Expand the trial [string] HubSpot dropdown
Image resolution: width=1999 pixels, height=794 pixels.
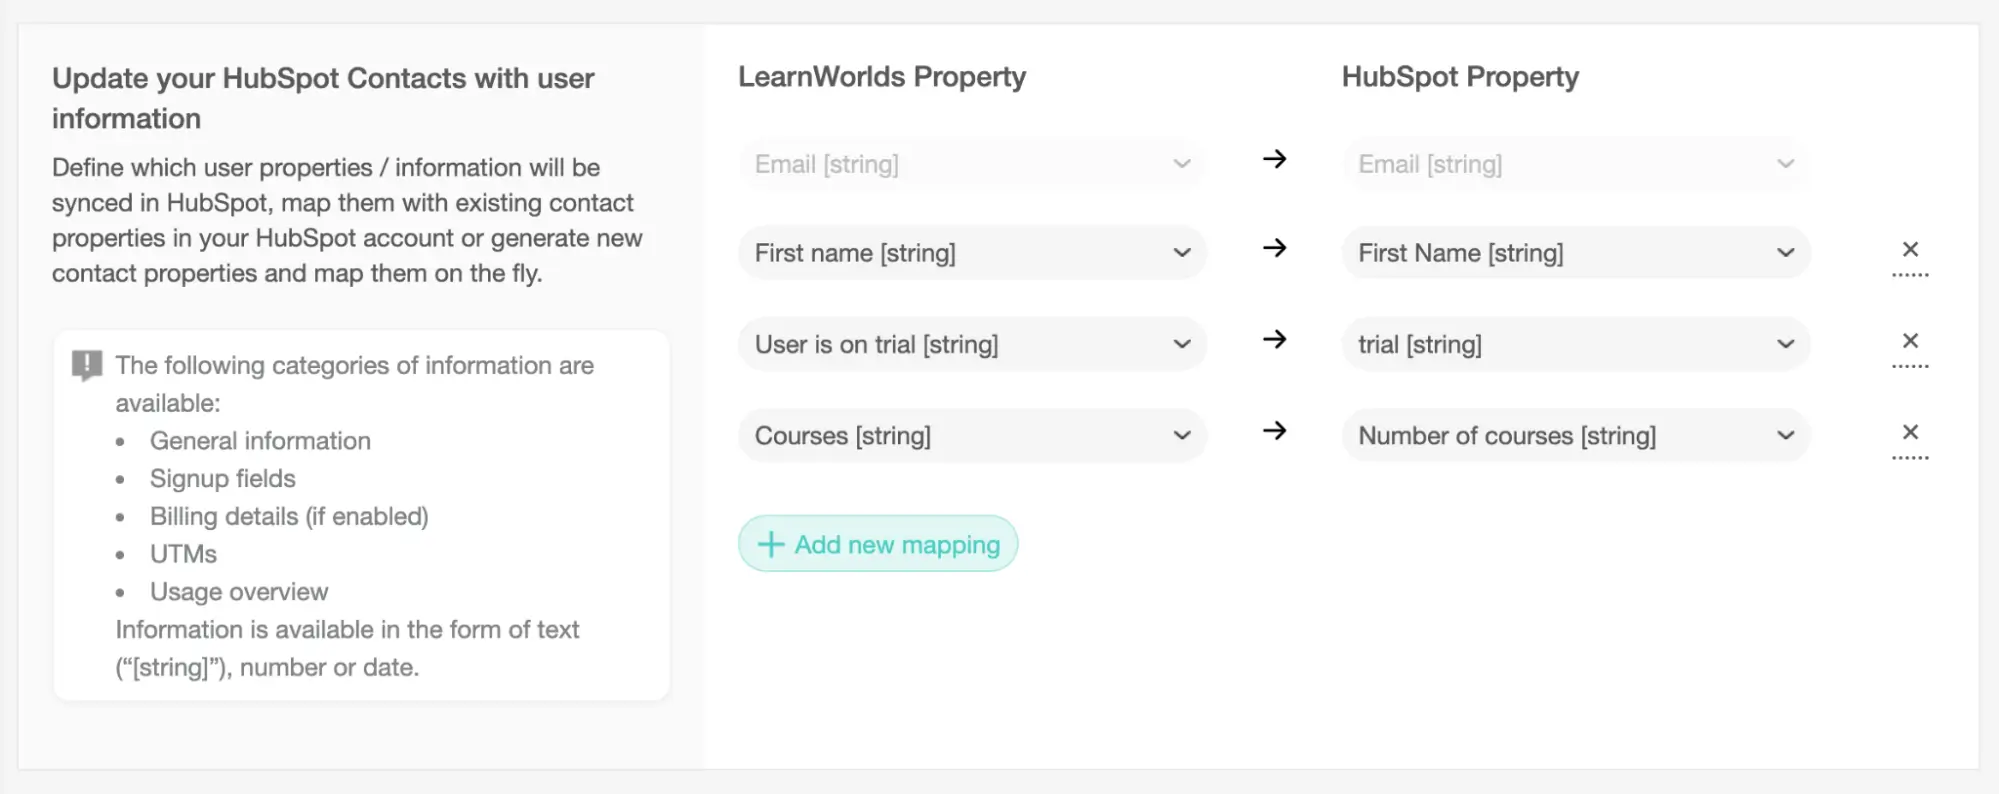[1576, 344]
